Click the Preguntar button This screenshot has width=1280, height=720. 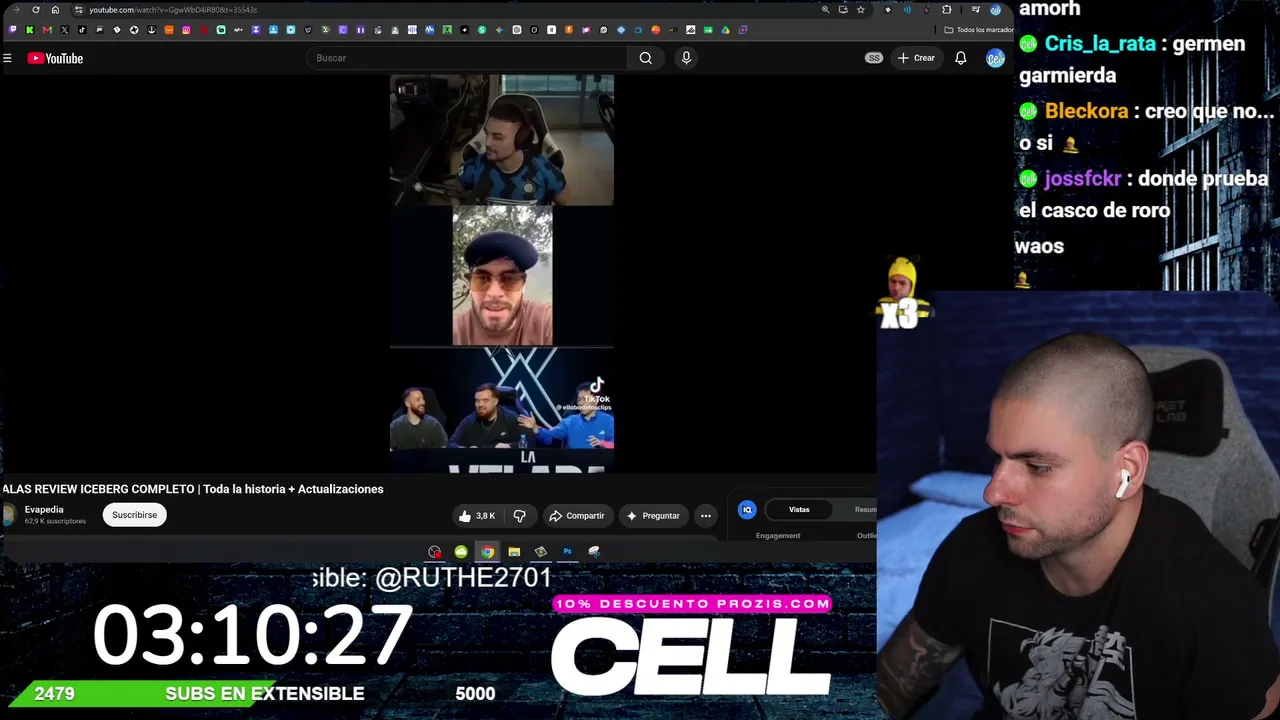tap(653, 516)
